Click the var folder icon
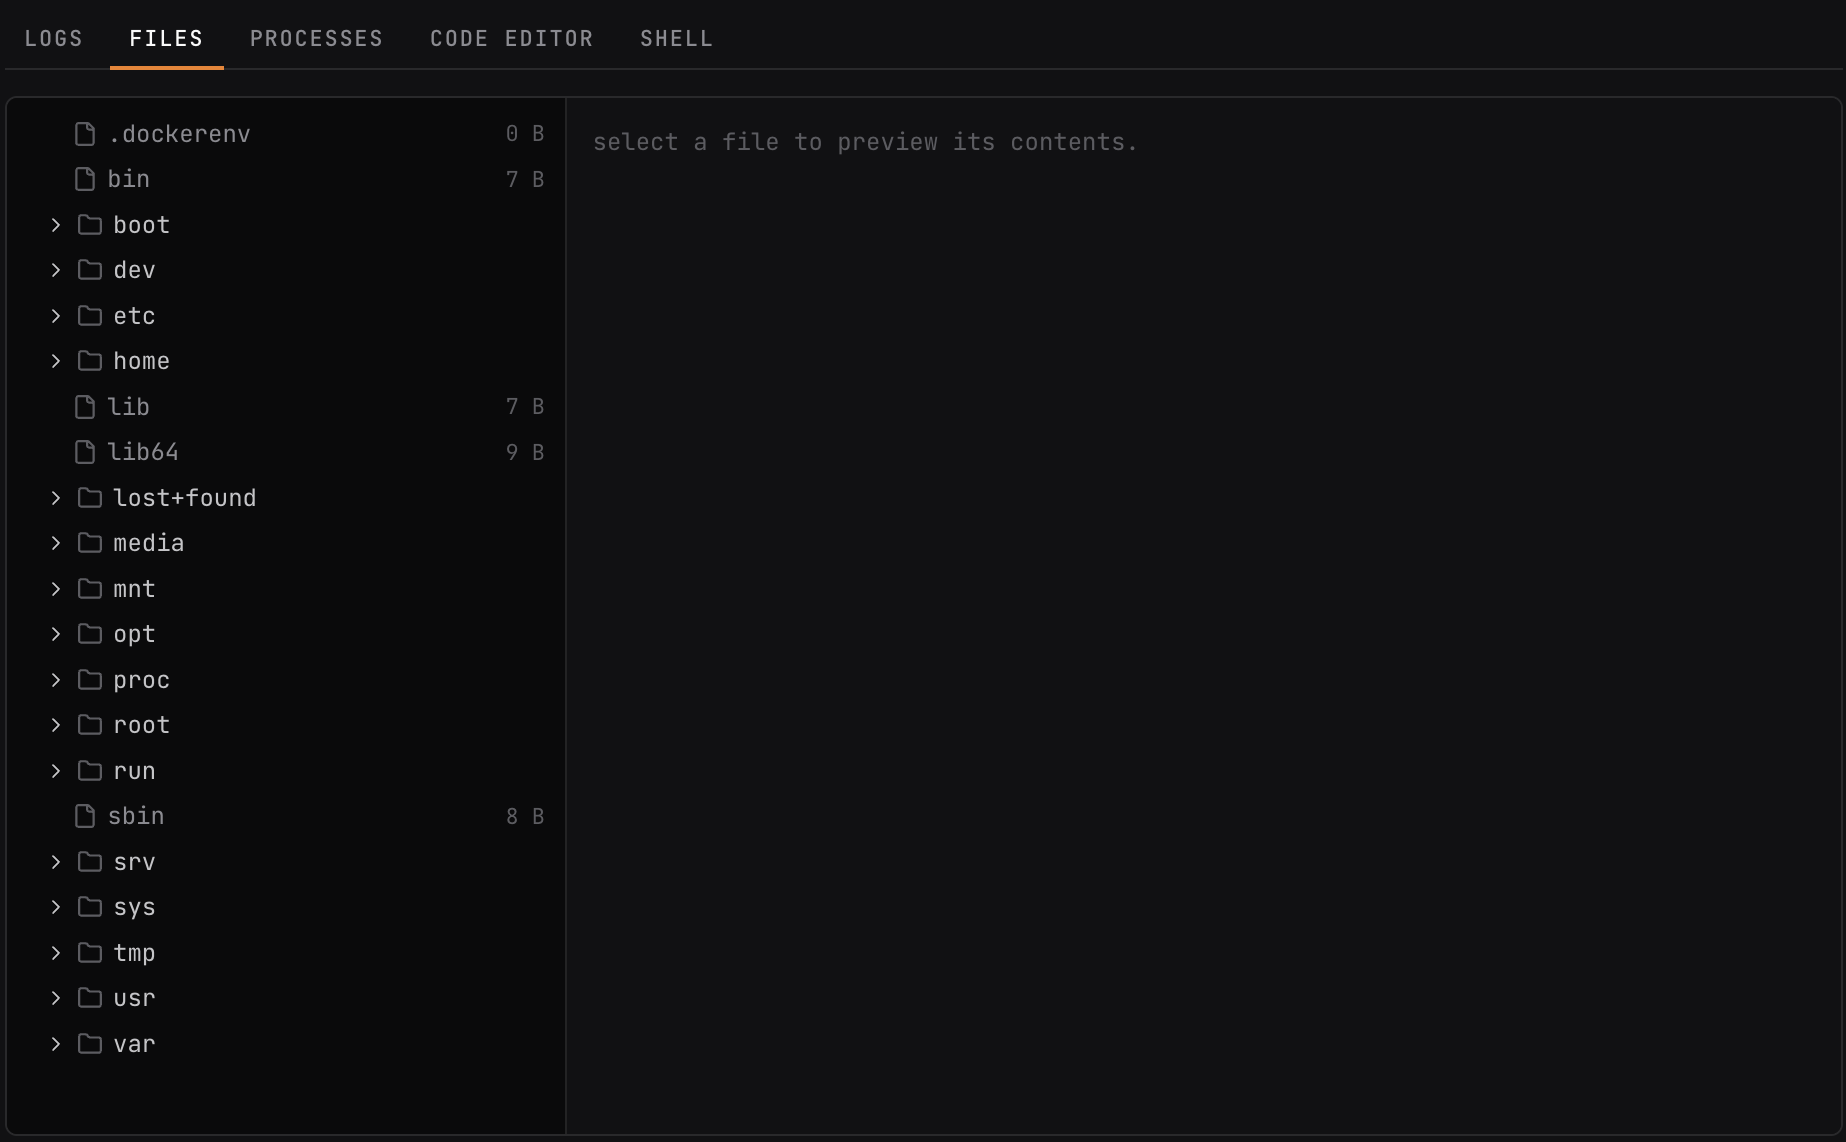1846x1142 pixels. point(90,1044)
